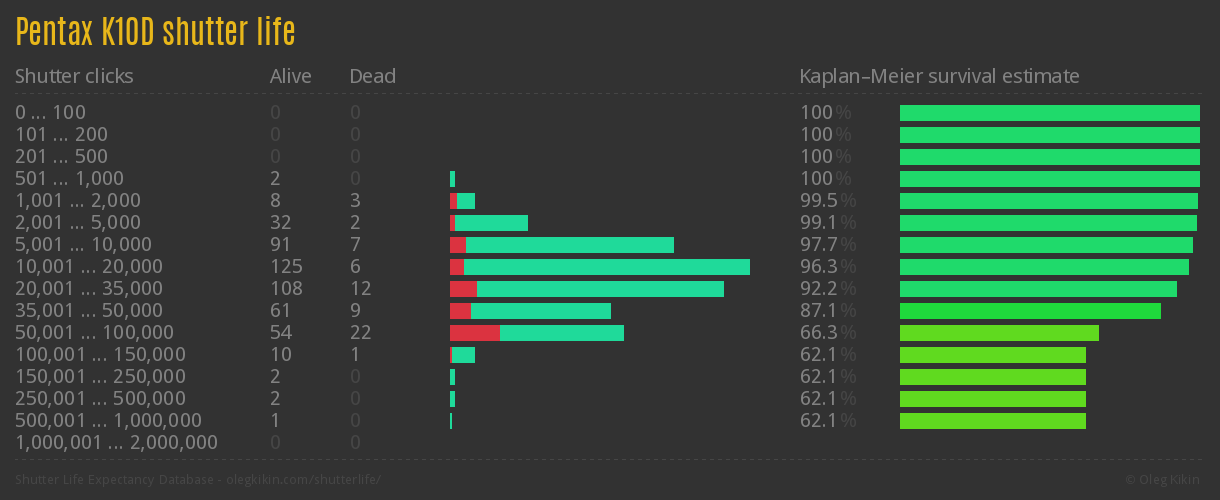Click the Shutter clicks column header
This screenshot has height=500, width=1220.
click(x=74, y=76)
